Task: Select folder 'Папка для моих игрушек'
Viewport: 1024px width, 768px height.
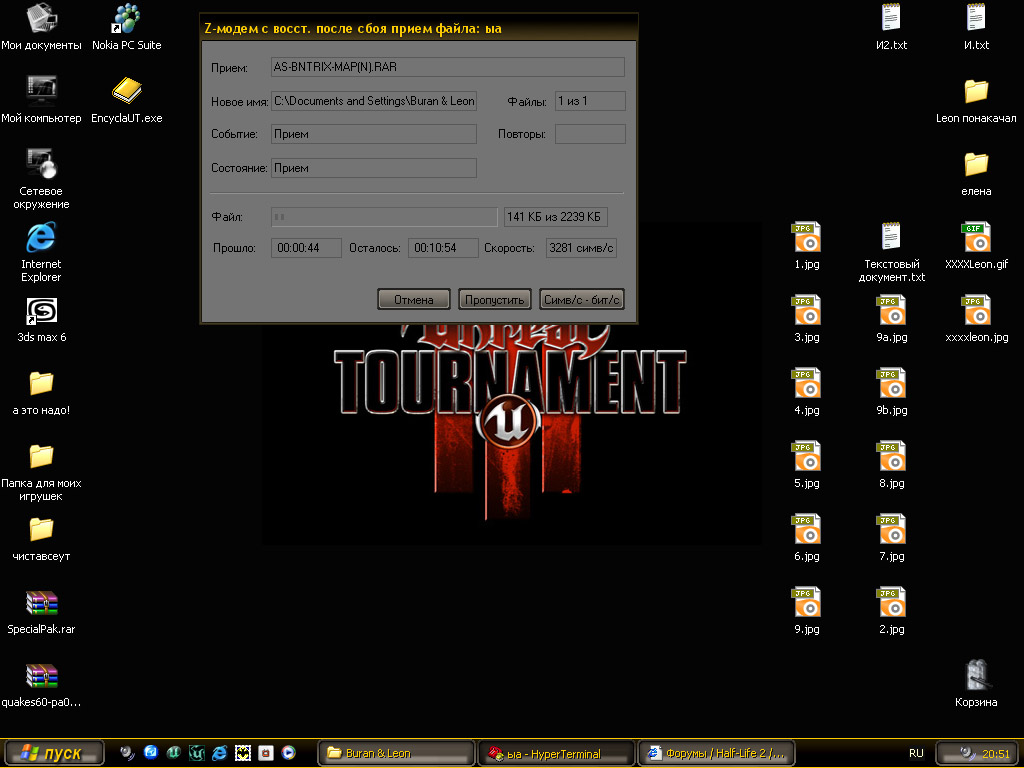Action: pos(41,472)
